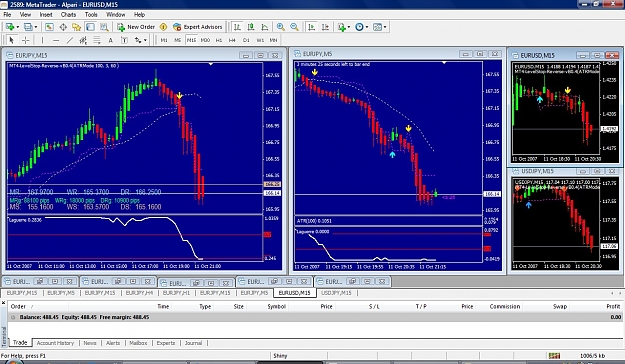This screenshot has width=625, height=364.
Task: Switch chart to bar chart style
Action: click(x=237, y=27)
